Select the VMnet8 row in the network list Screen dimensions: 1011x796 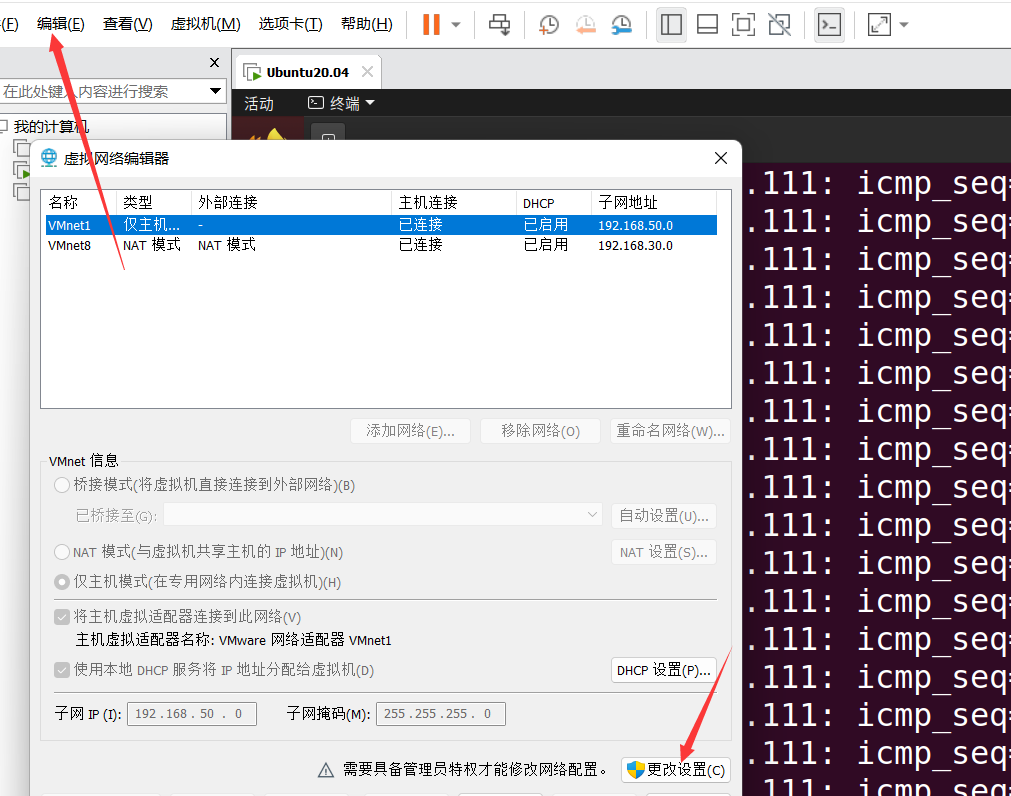(382, 246)
